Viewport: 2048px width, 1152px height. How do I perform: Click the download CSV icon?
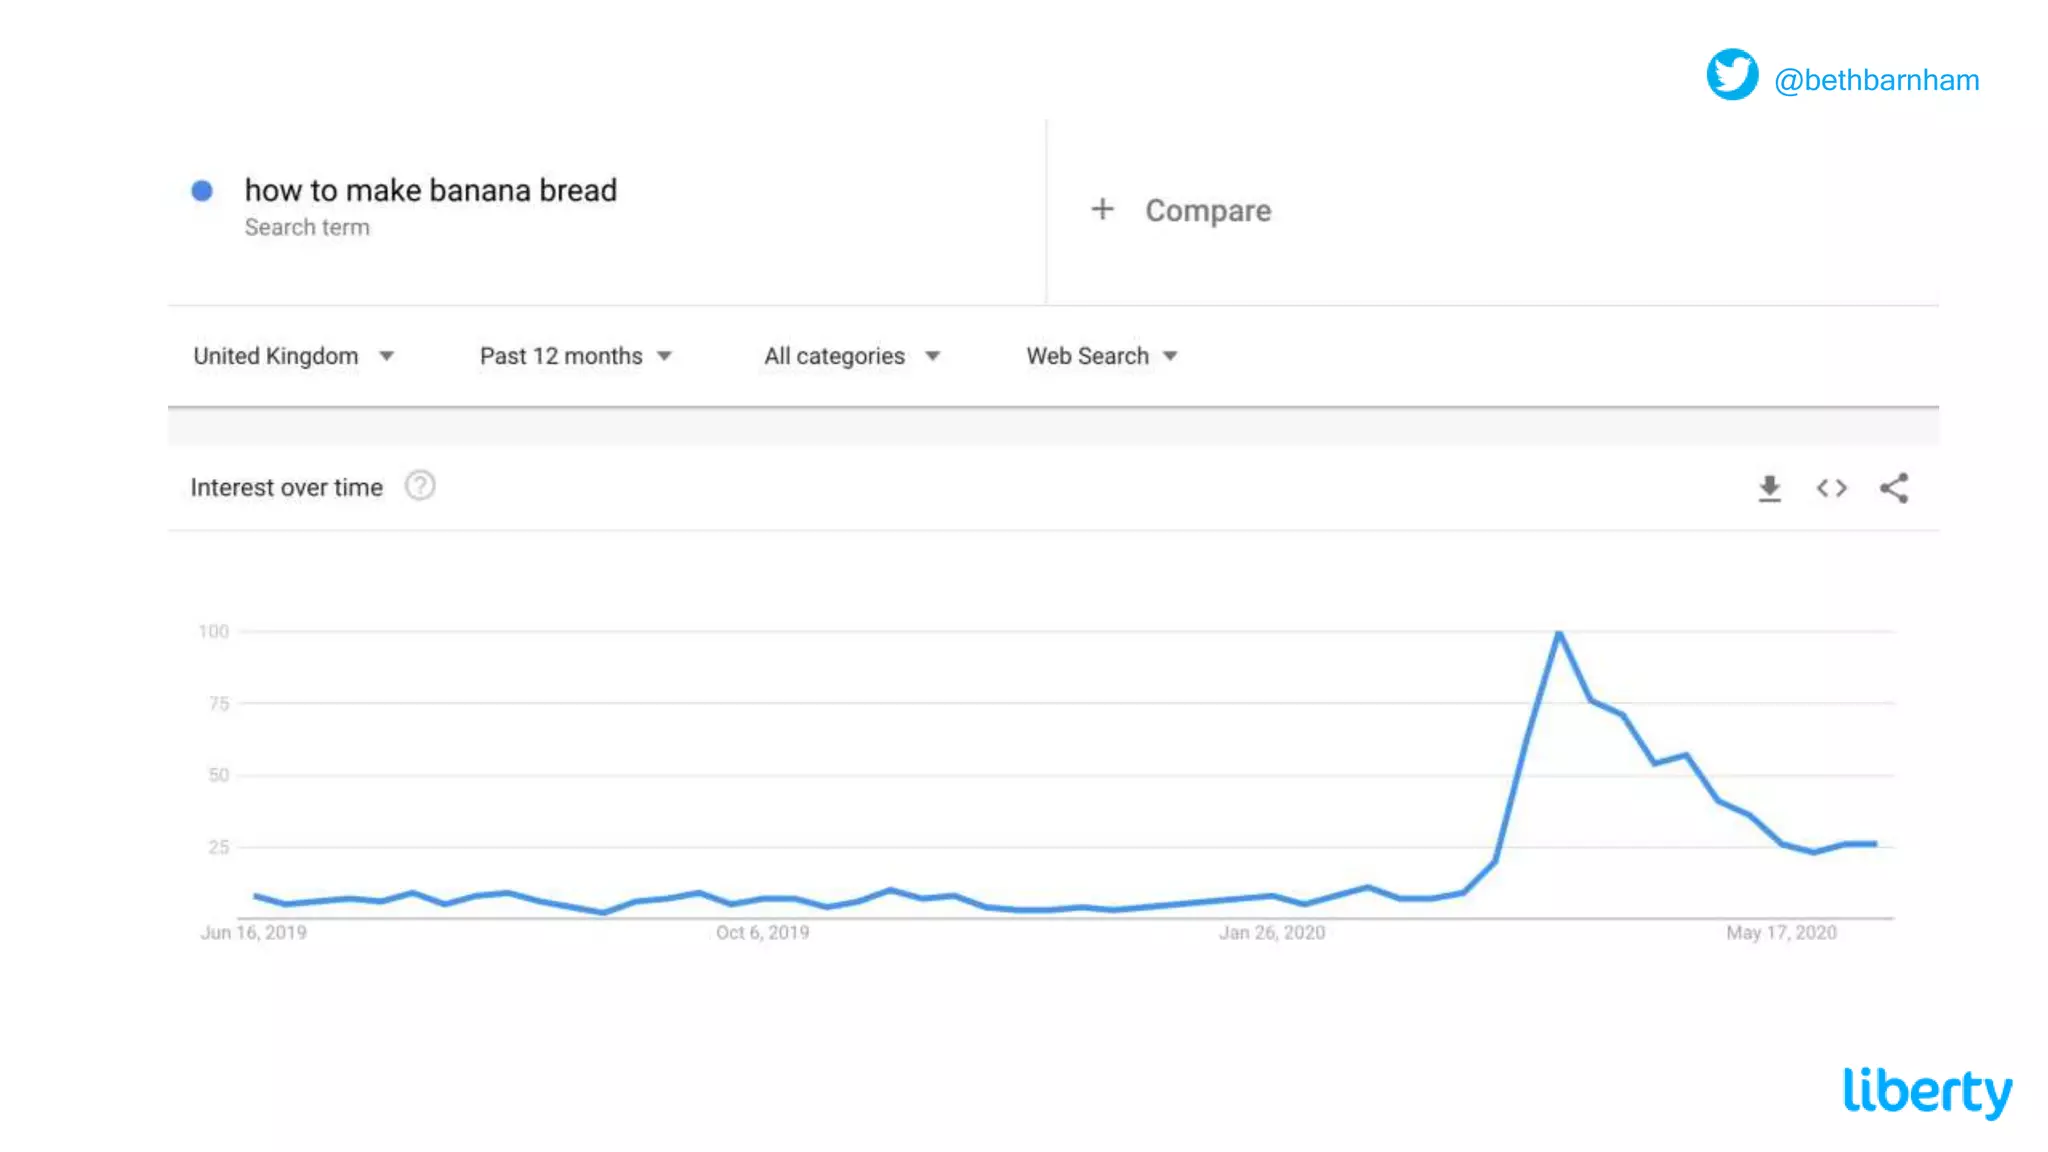1769,488
